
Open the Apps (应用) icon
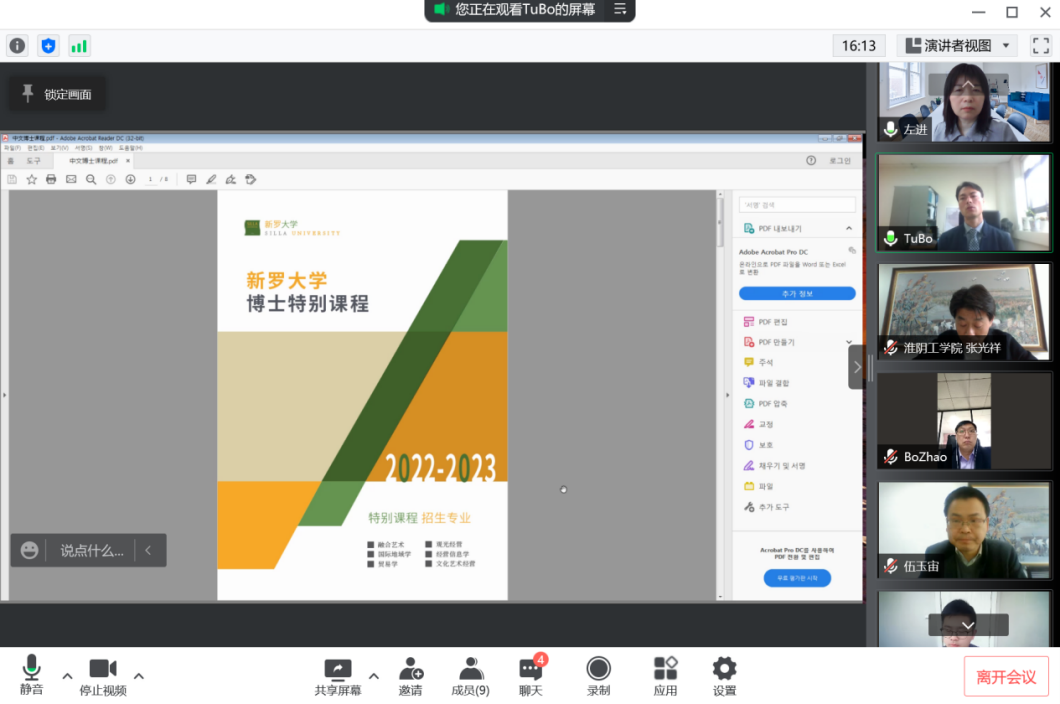click(665, 677)
